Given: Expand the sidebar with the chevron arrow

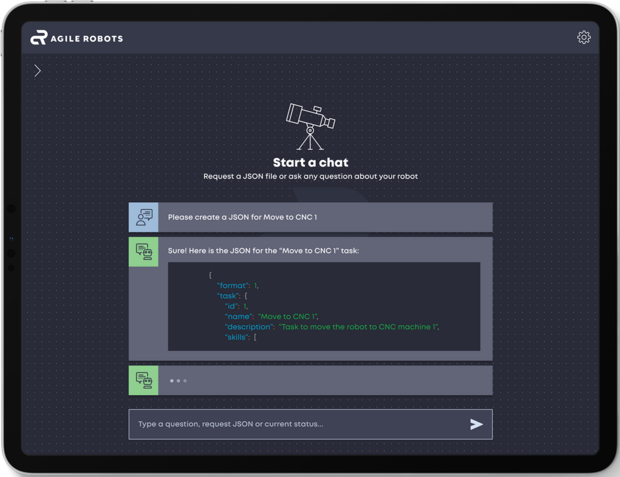Looking at the screenshot, I should tap(38, 71).
